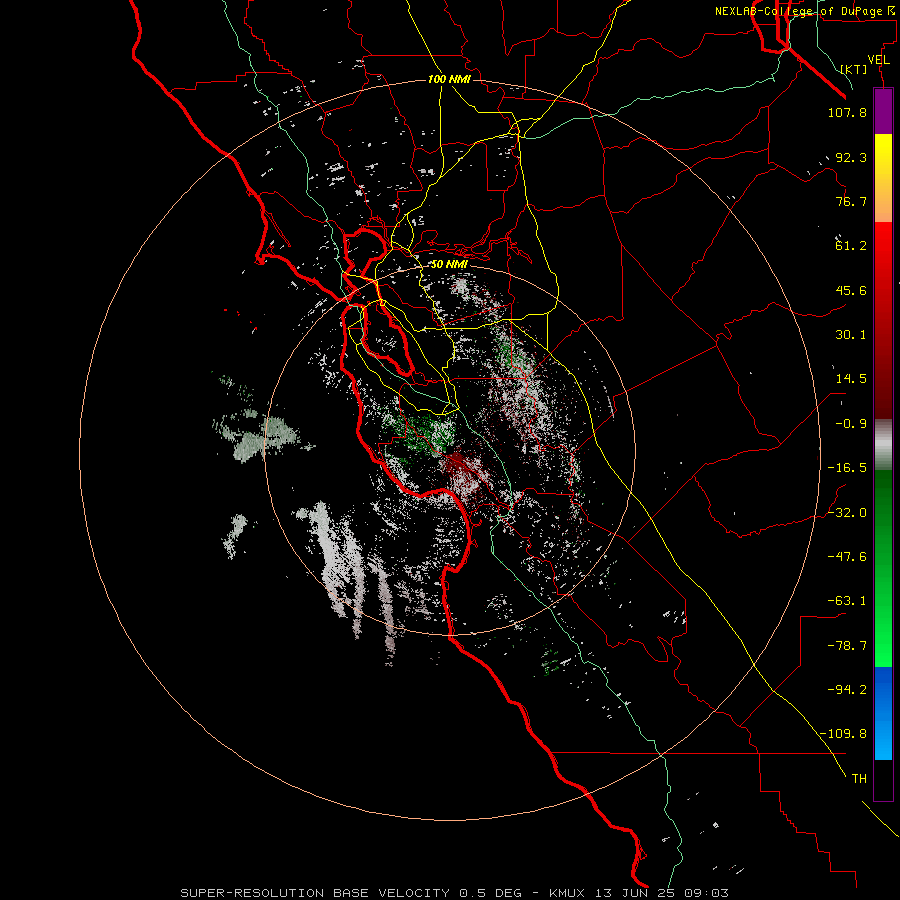Click the 100 NMI range ring label
Screen dimensions: 900x900
click(x=449, y=79)
